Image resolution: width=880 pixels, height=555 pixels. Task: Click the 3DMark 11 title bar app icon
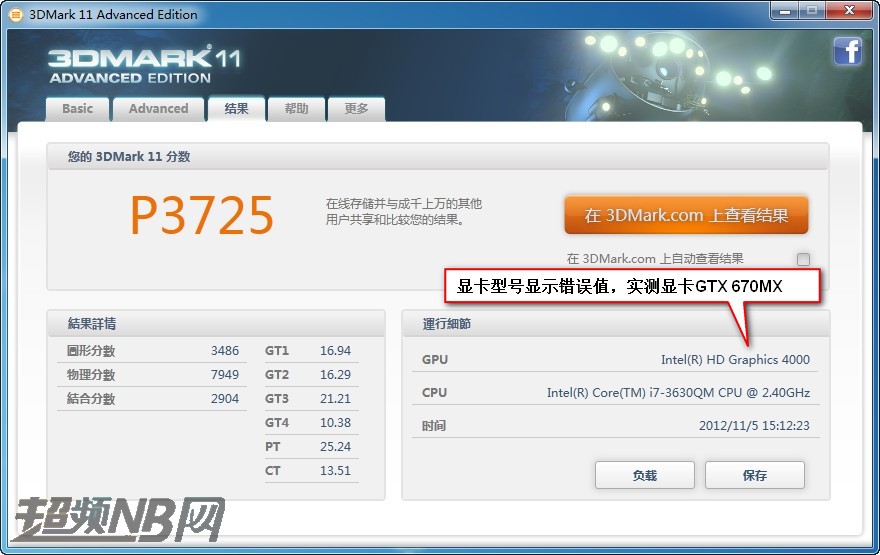click(16, 15)
